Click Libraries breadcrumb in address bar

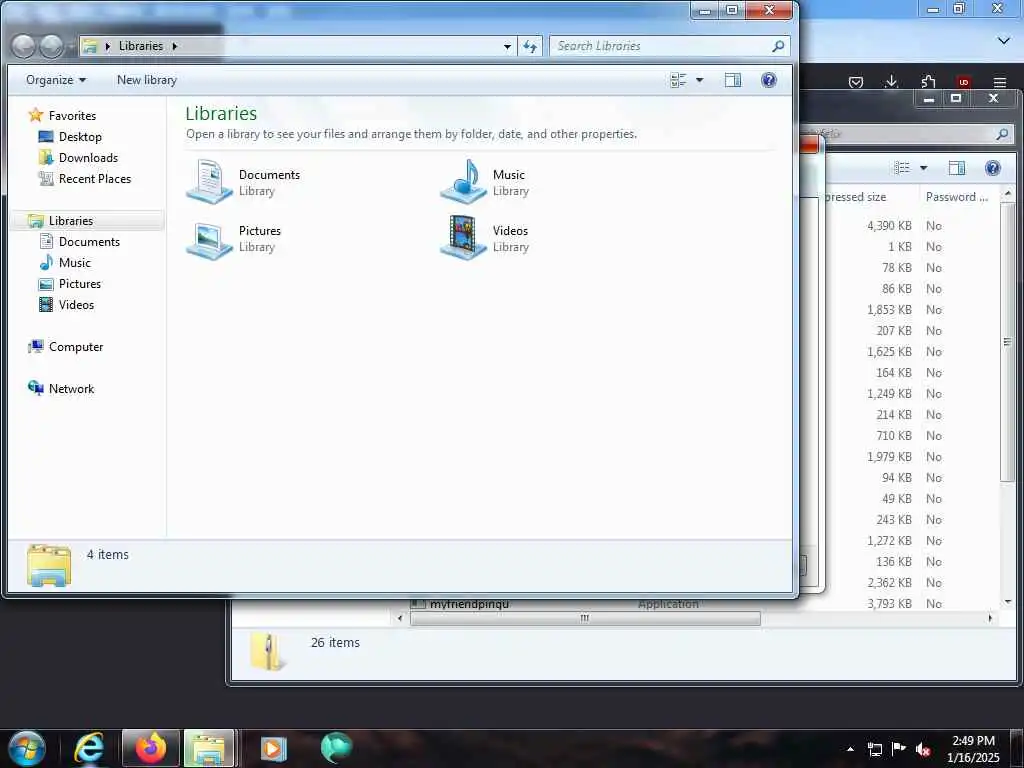(141, 46)
